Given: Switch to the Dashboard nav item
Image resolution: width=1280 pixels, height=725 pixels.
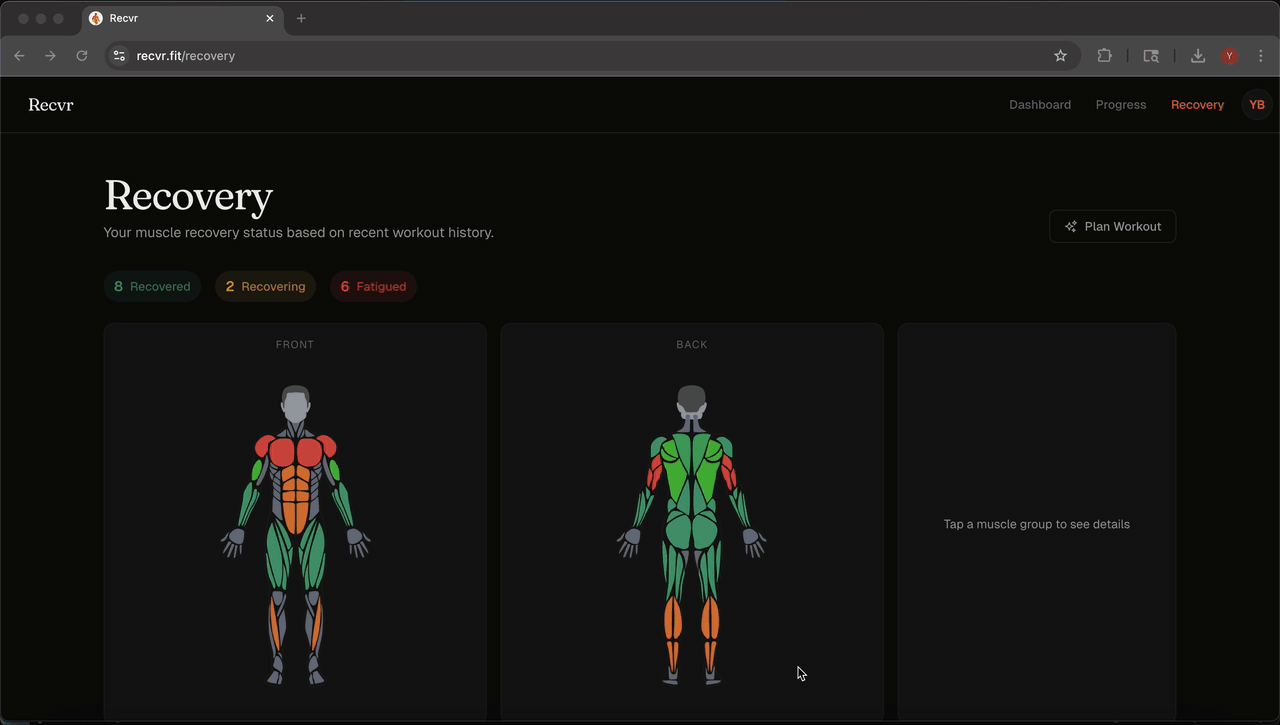Looking at the screenshot, I should click(x=1040, y=104).
